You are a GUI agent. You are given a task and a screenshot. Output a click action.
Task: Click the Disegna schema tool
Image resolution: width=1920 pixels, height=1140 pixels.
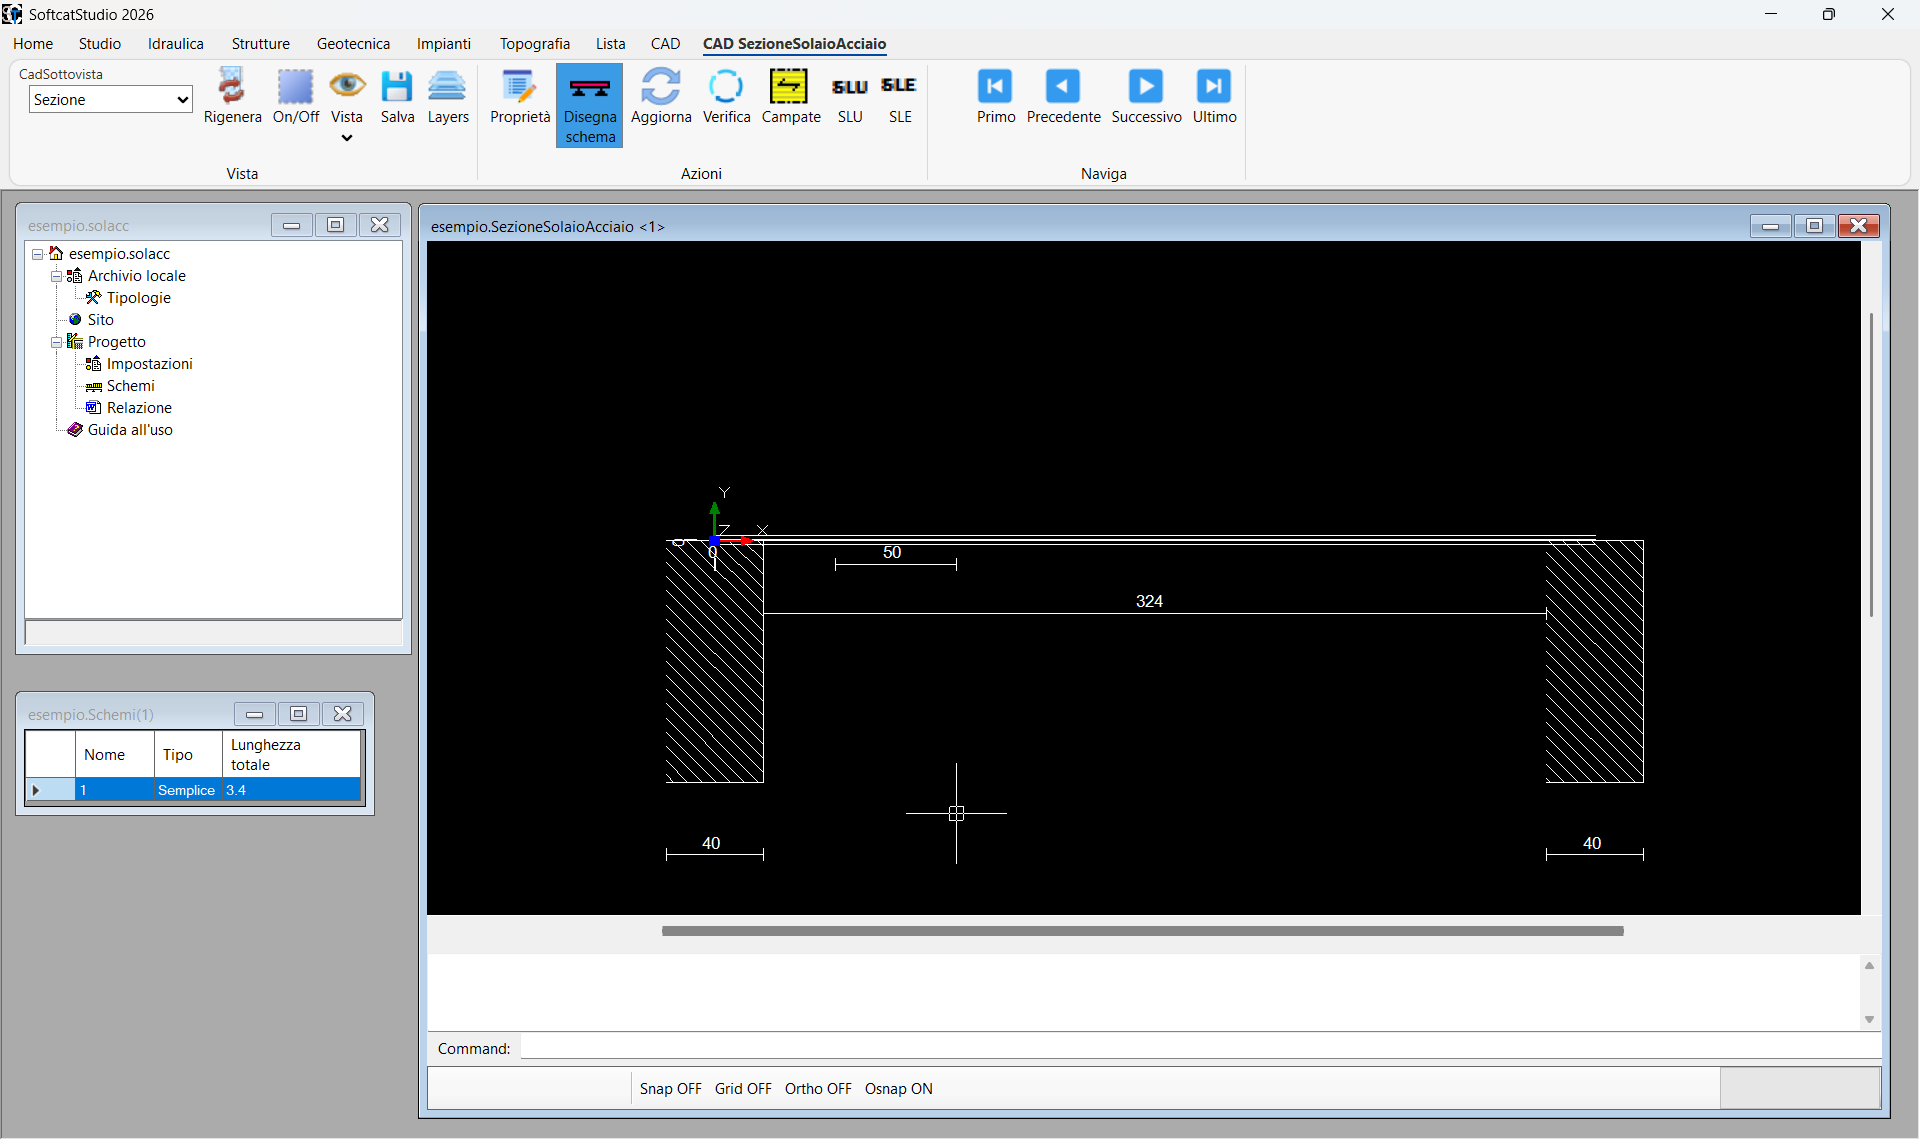click(x=590, y=106)
